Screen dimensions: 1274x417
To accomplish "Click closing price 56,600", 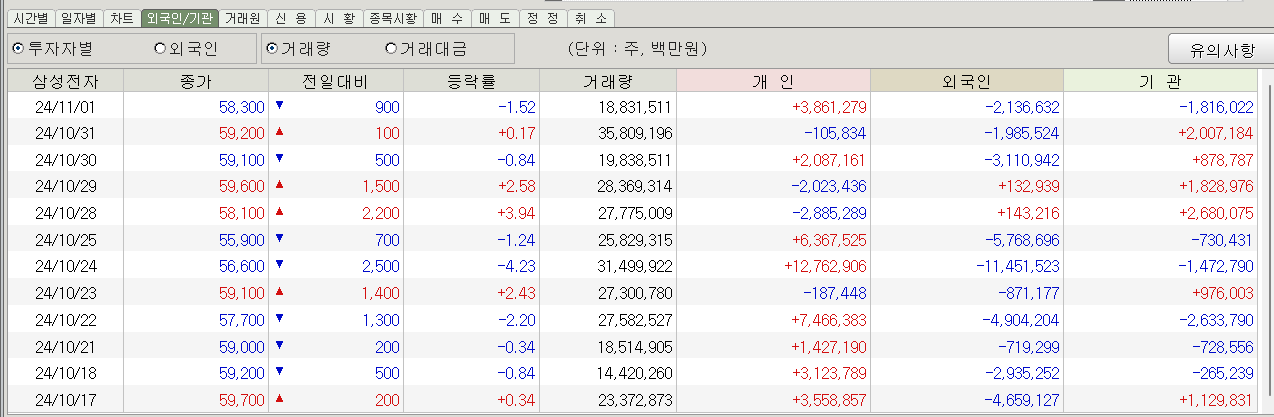I will [x=241, y=266].
